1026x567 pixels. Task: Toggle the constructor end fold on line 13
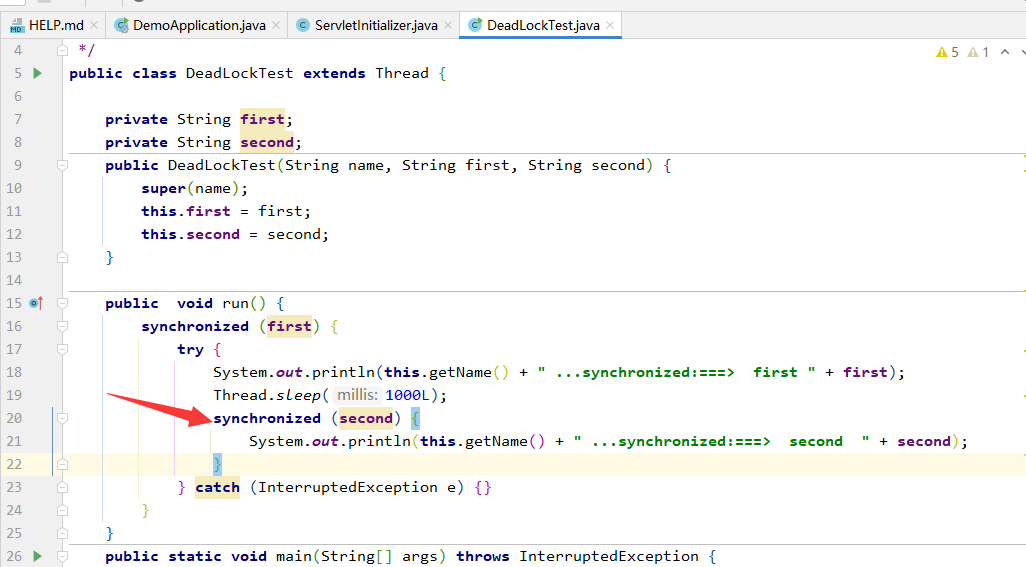pyautogui.click(x=62, y=257)
